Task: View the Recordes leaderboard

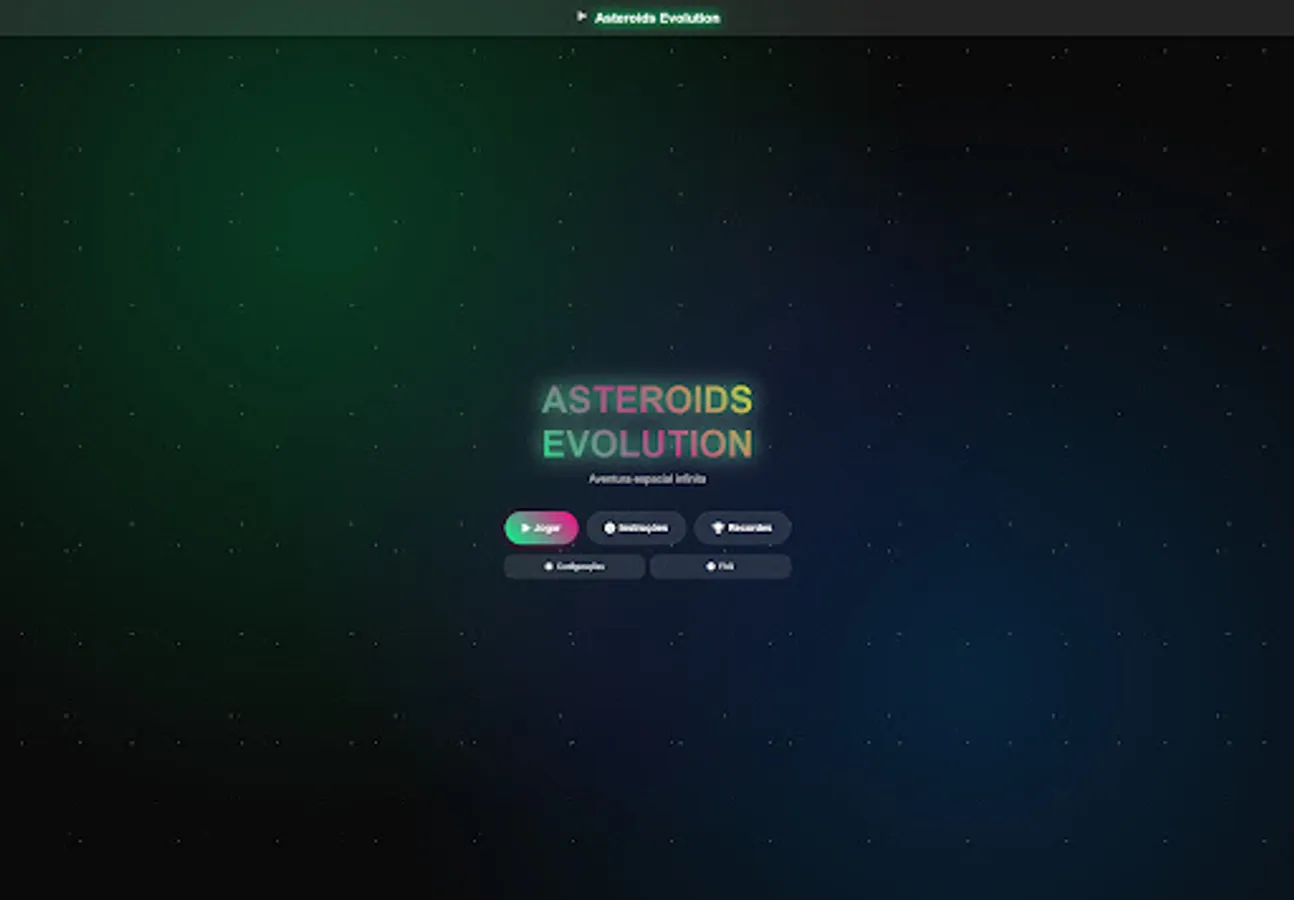Action: coord(742,528)
